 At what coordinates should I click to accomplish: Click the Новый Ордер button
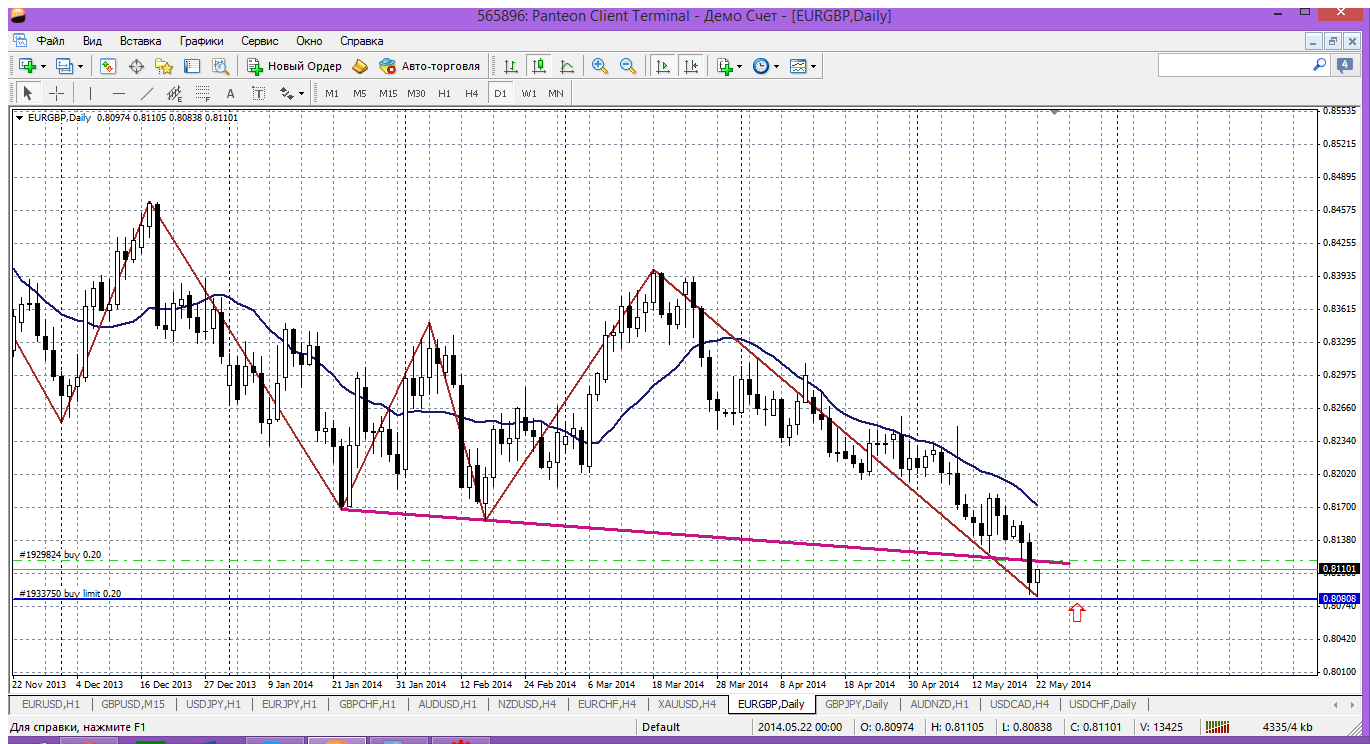tap(294, 66)
